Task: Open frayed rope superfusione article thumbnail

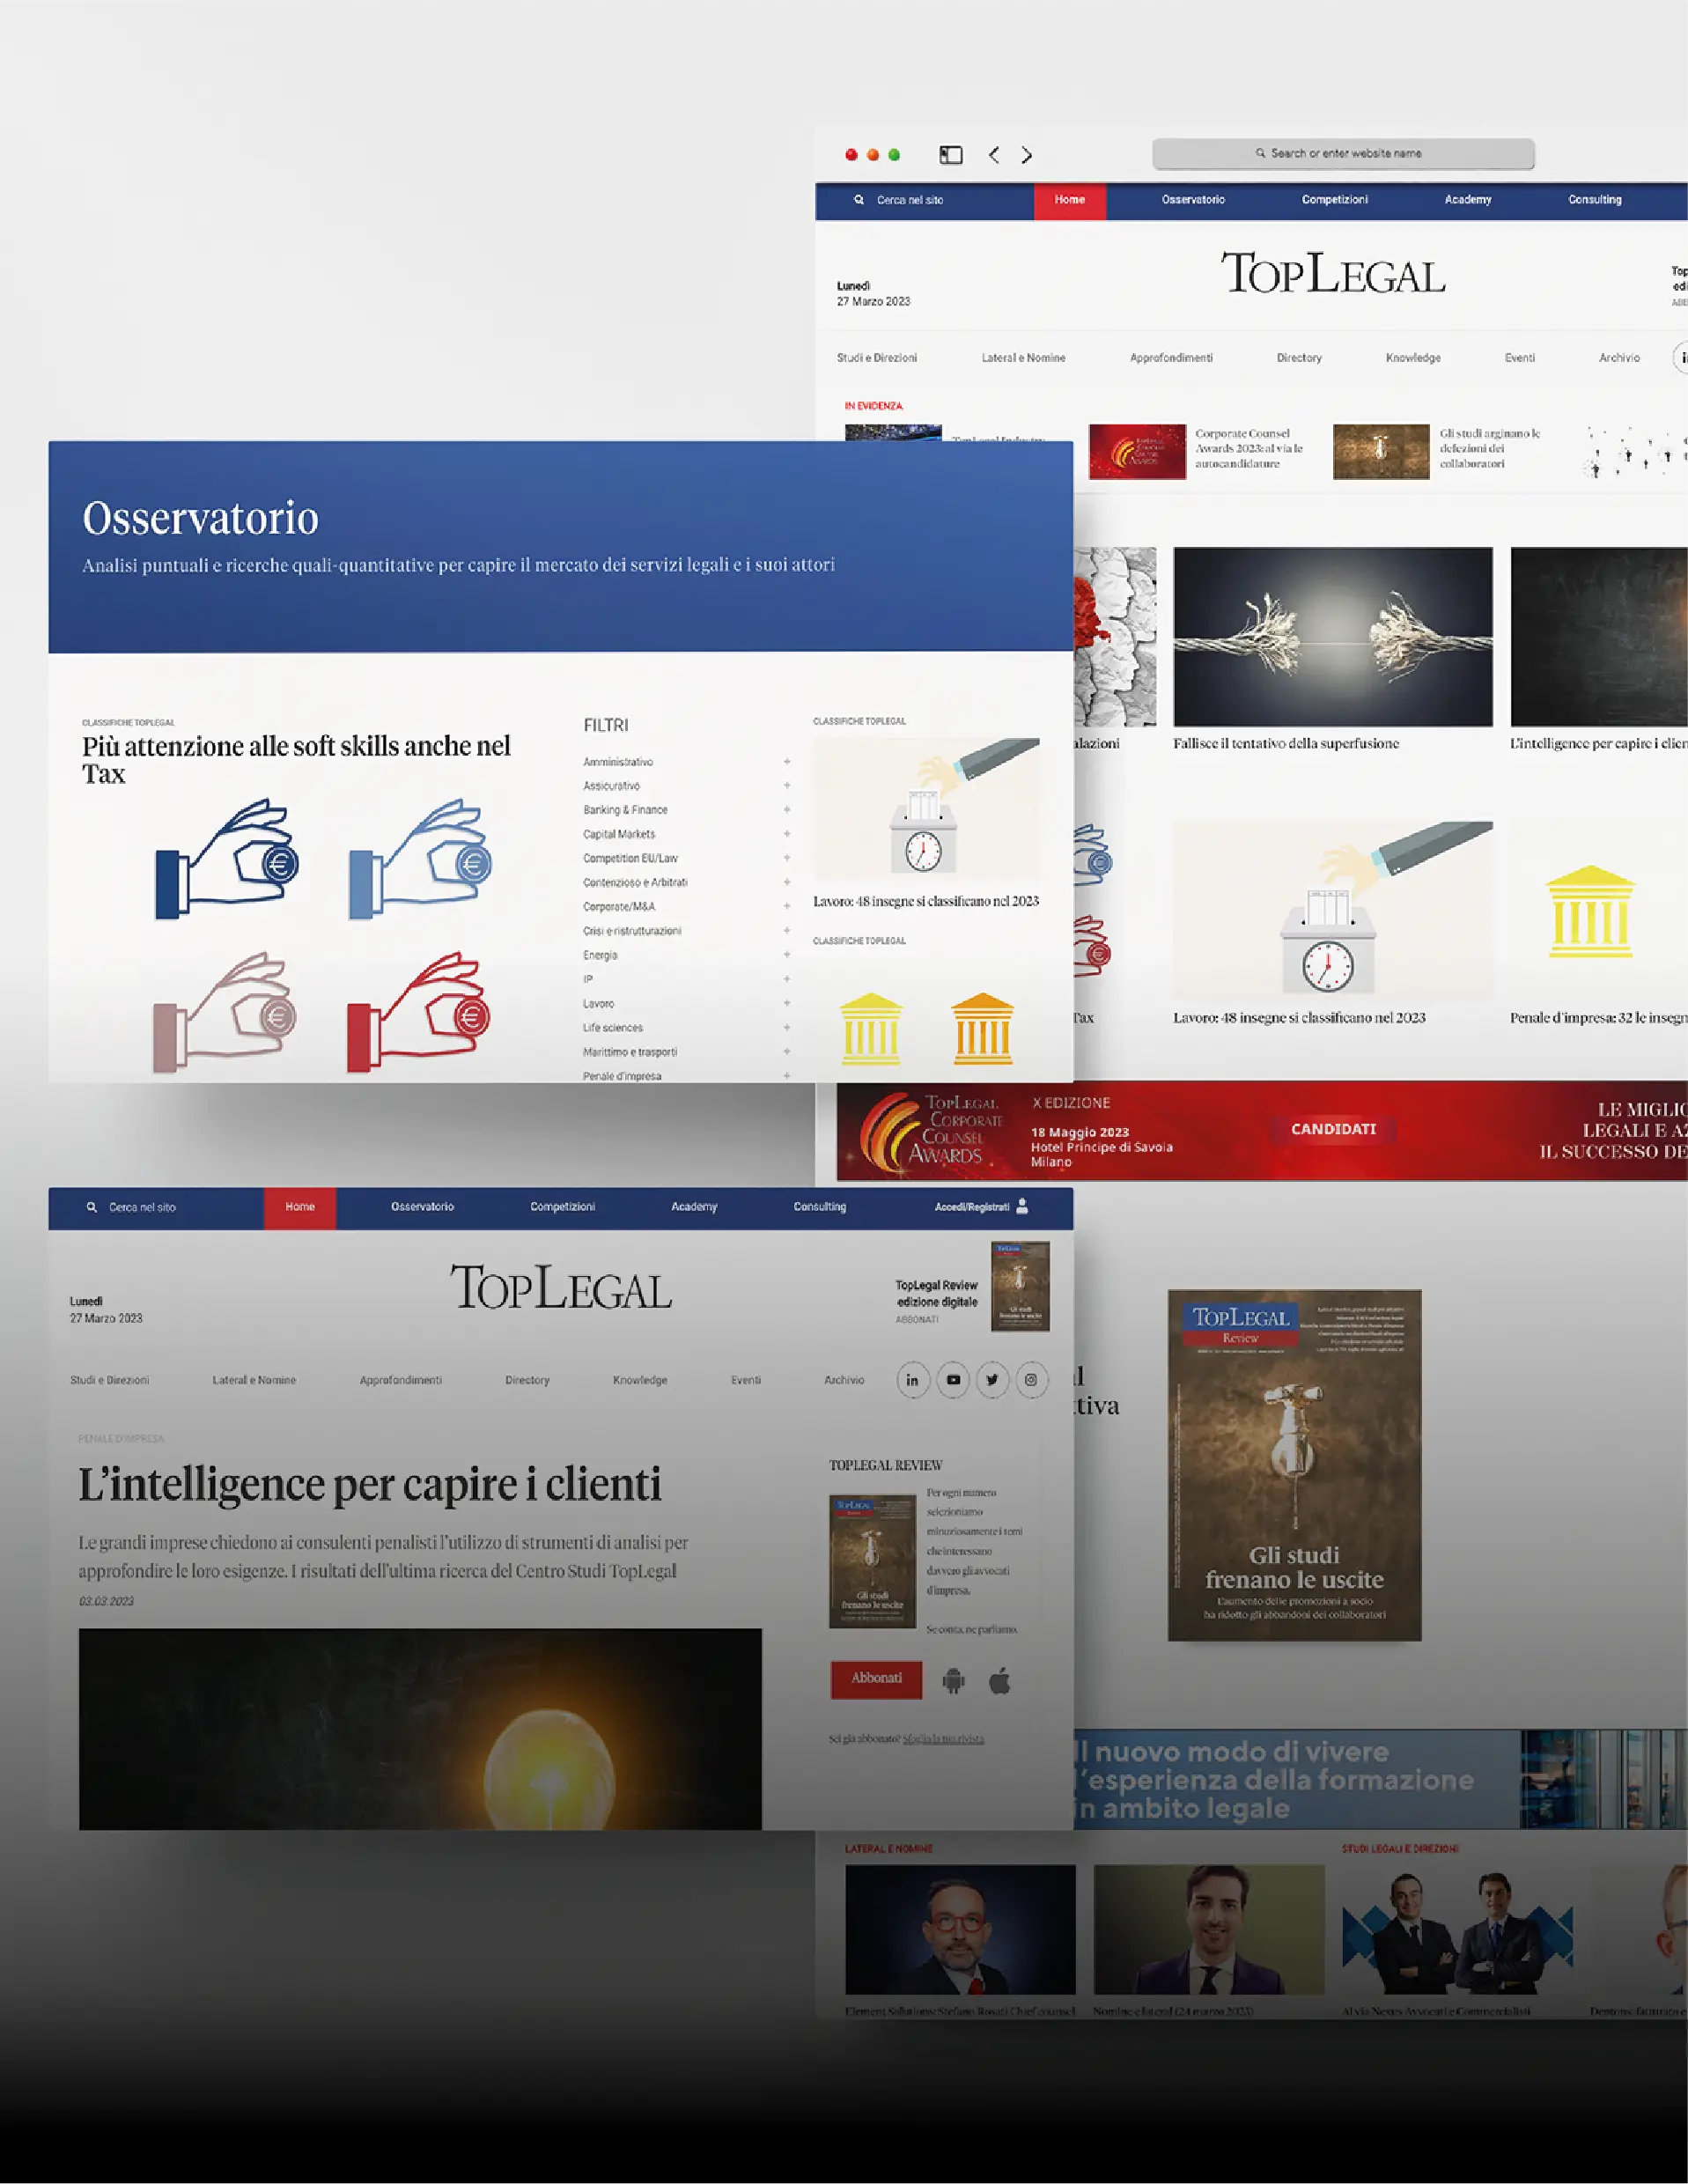Action: [x=1333, y=637]
